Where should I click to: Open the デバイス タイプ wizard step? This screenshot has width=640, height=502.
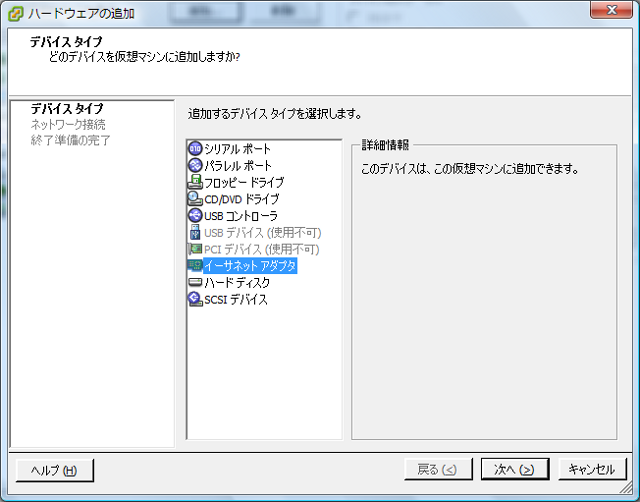(67, 109)
